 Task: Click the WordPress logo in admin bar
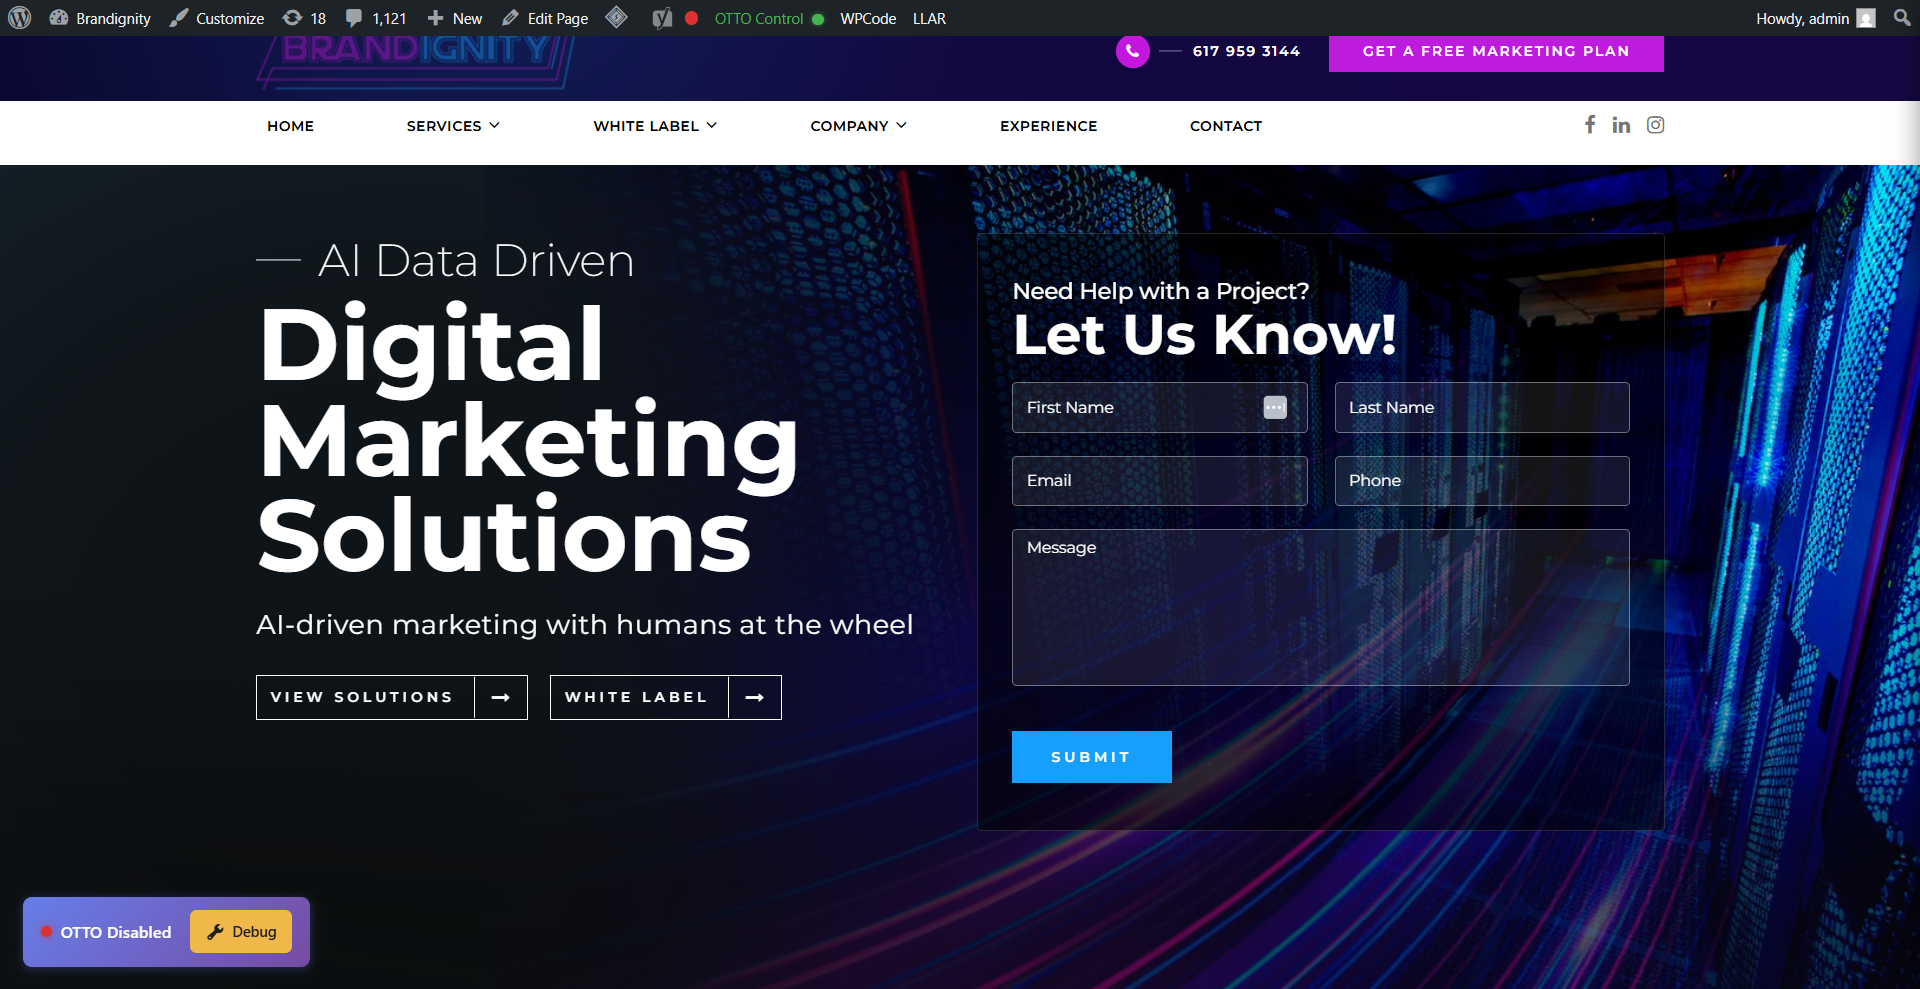click(20, 18)
